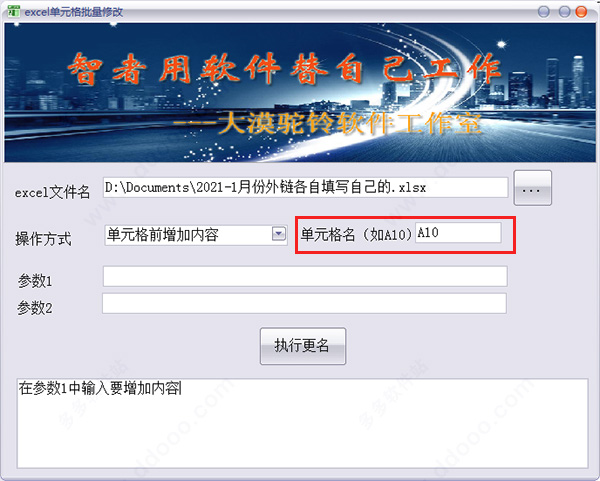Click the 操作方式 label

tap(43, 239)
